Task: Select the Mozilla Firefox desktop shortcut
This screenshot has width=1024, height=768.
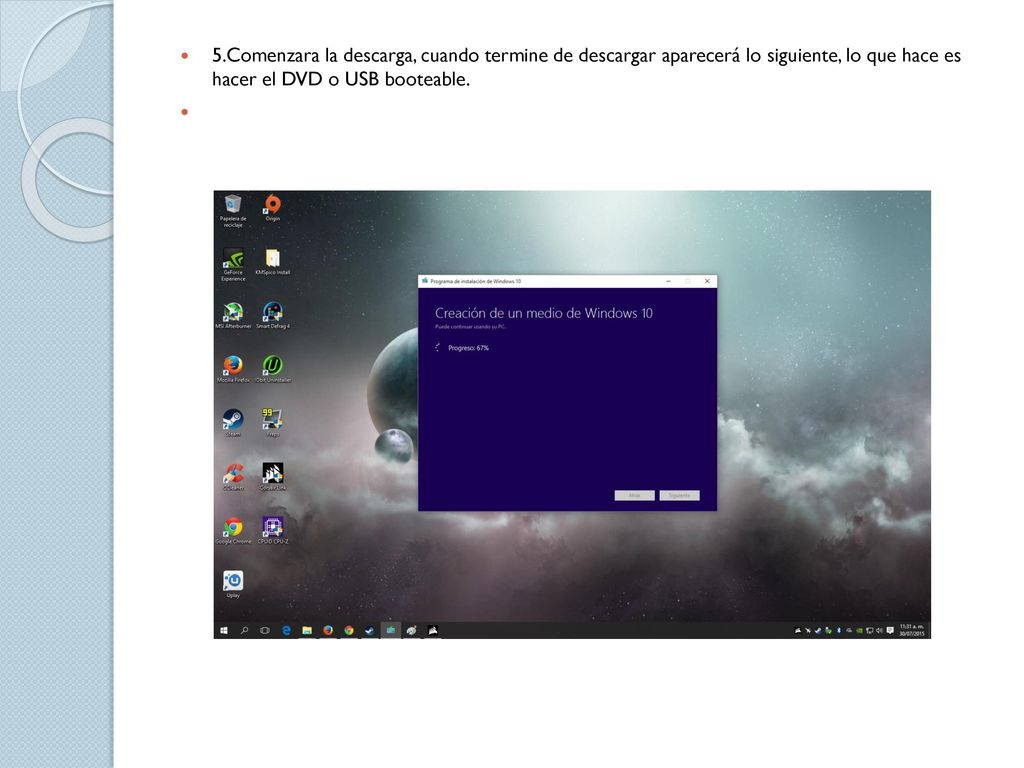Action: pyautogui.click(x=232, y=369)
